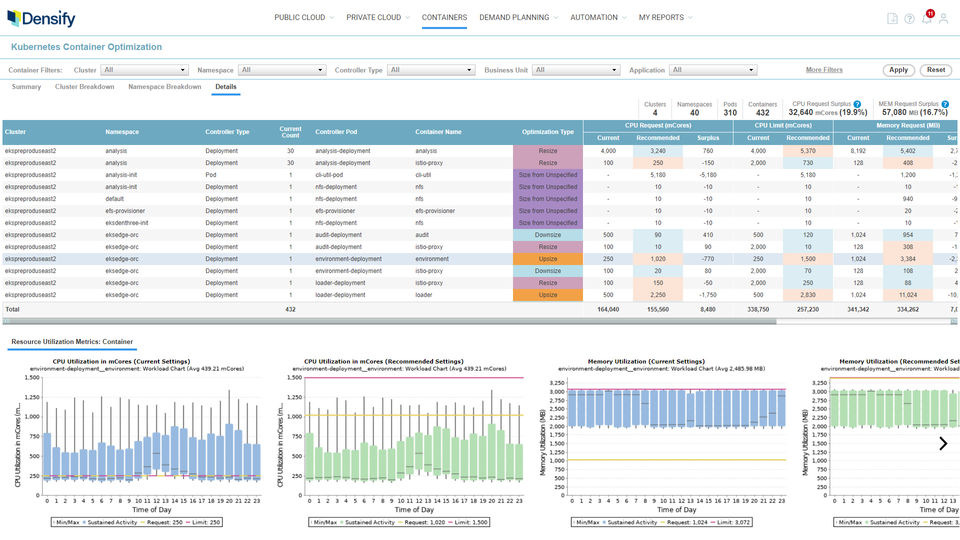Screen dimensions: 960x540
Task: Open the Cluster filter dropdown
Action: click(145, 70)
